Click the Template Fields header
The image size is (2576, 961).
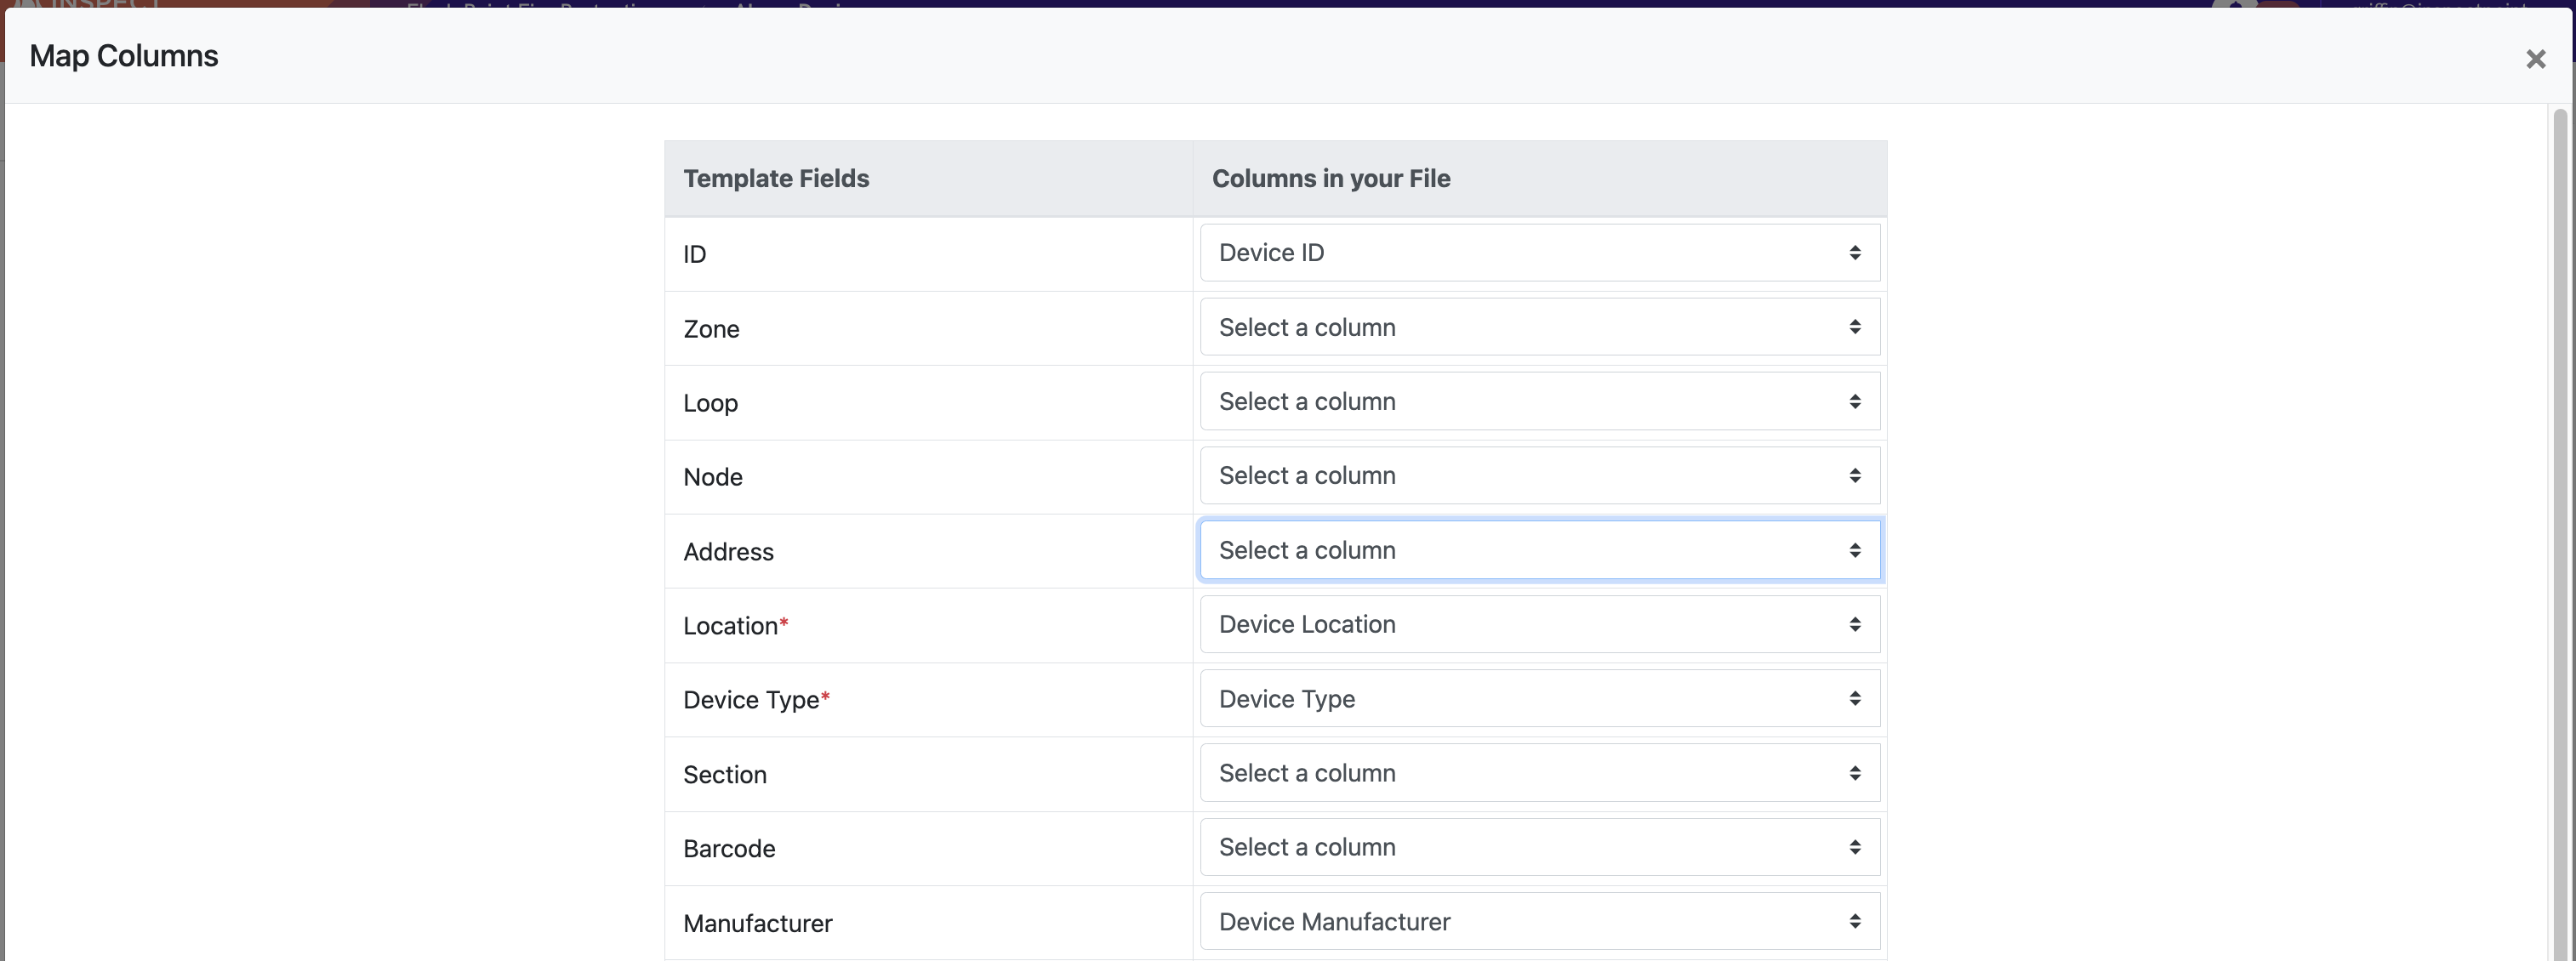pyautogui.click(x=776, y=179)
